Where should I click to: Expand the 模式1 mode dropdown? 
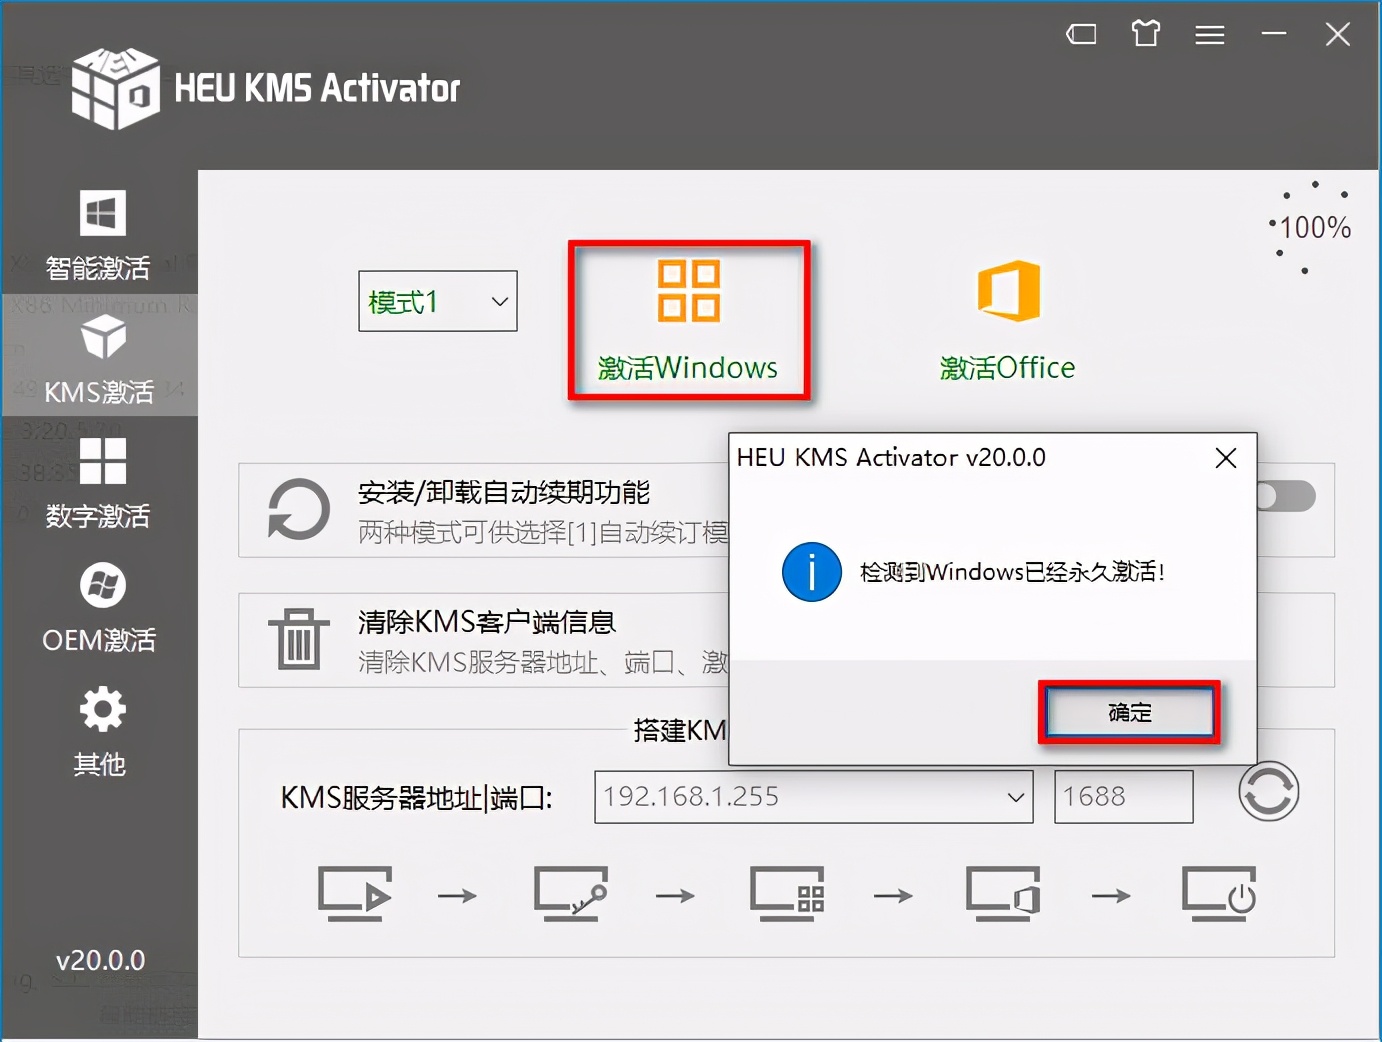coord(438,301)
